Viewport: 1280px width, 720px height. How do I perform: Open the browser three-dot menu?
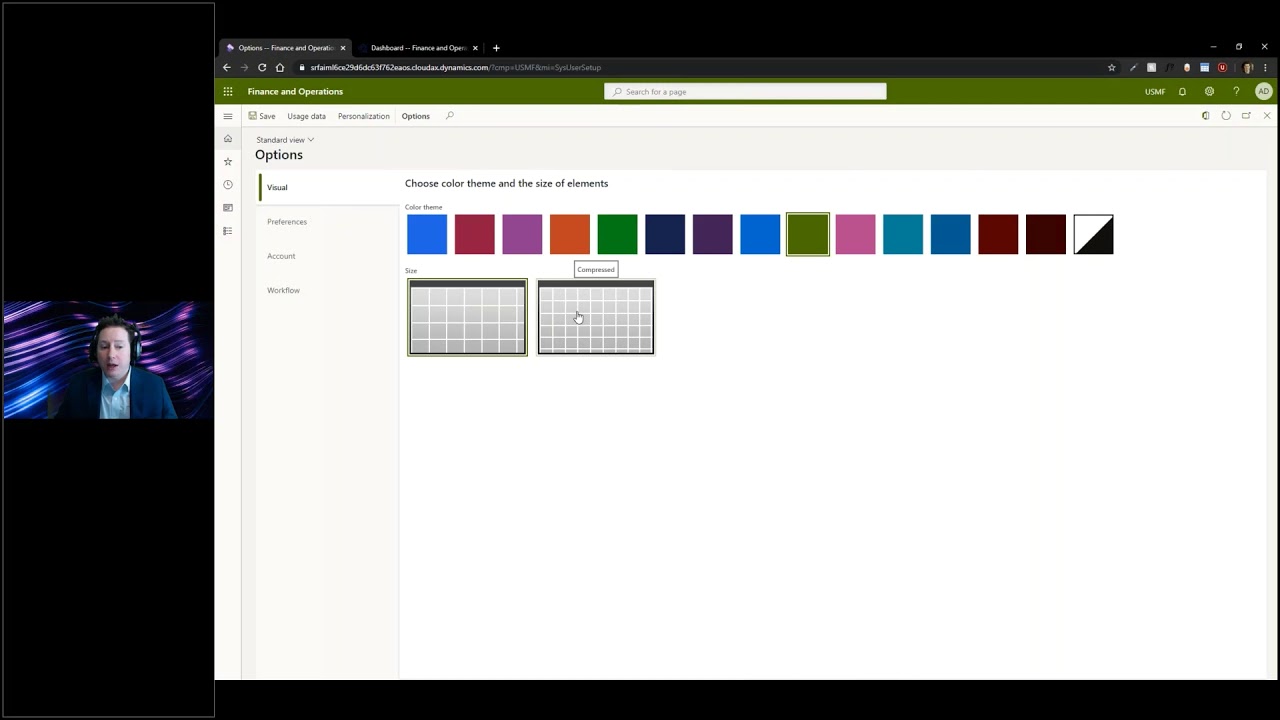[x=1265, y=67]
